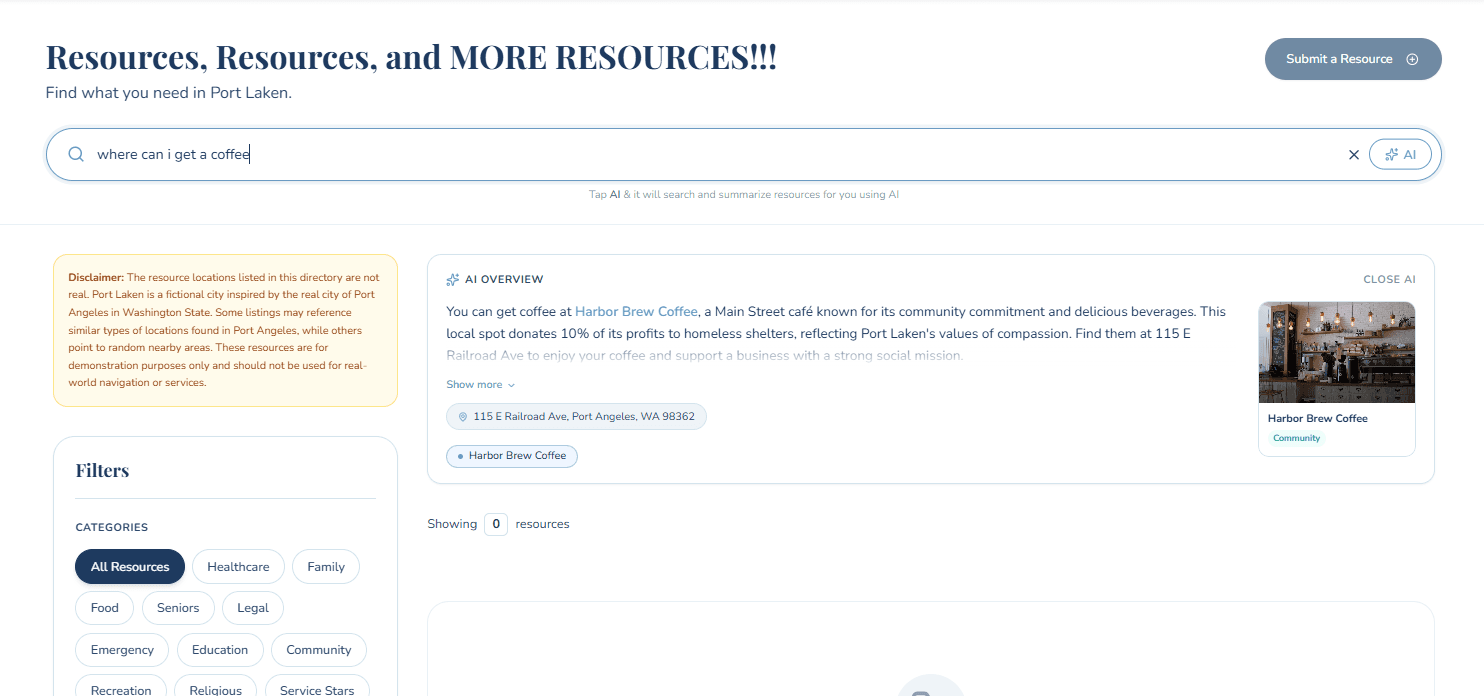Select the All Resources category filter
The height and width of the screenshot is (696, 1484).
point(130,567)
